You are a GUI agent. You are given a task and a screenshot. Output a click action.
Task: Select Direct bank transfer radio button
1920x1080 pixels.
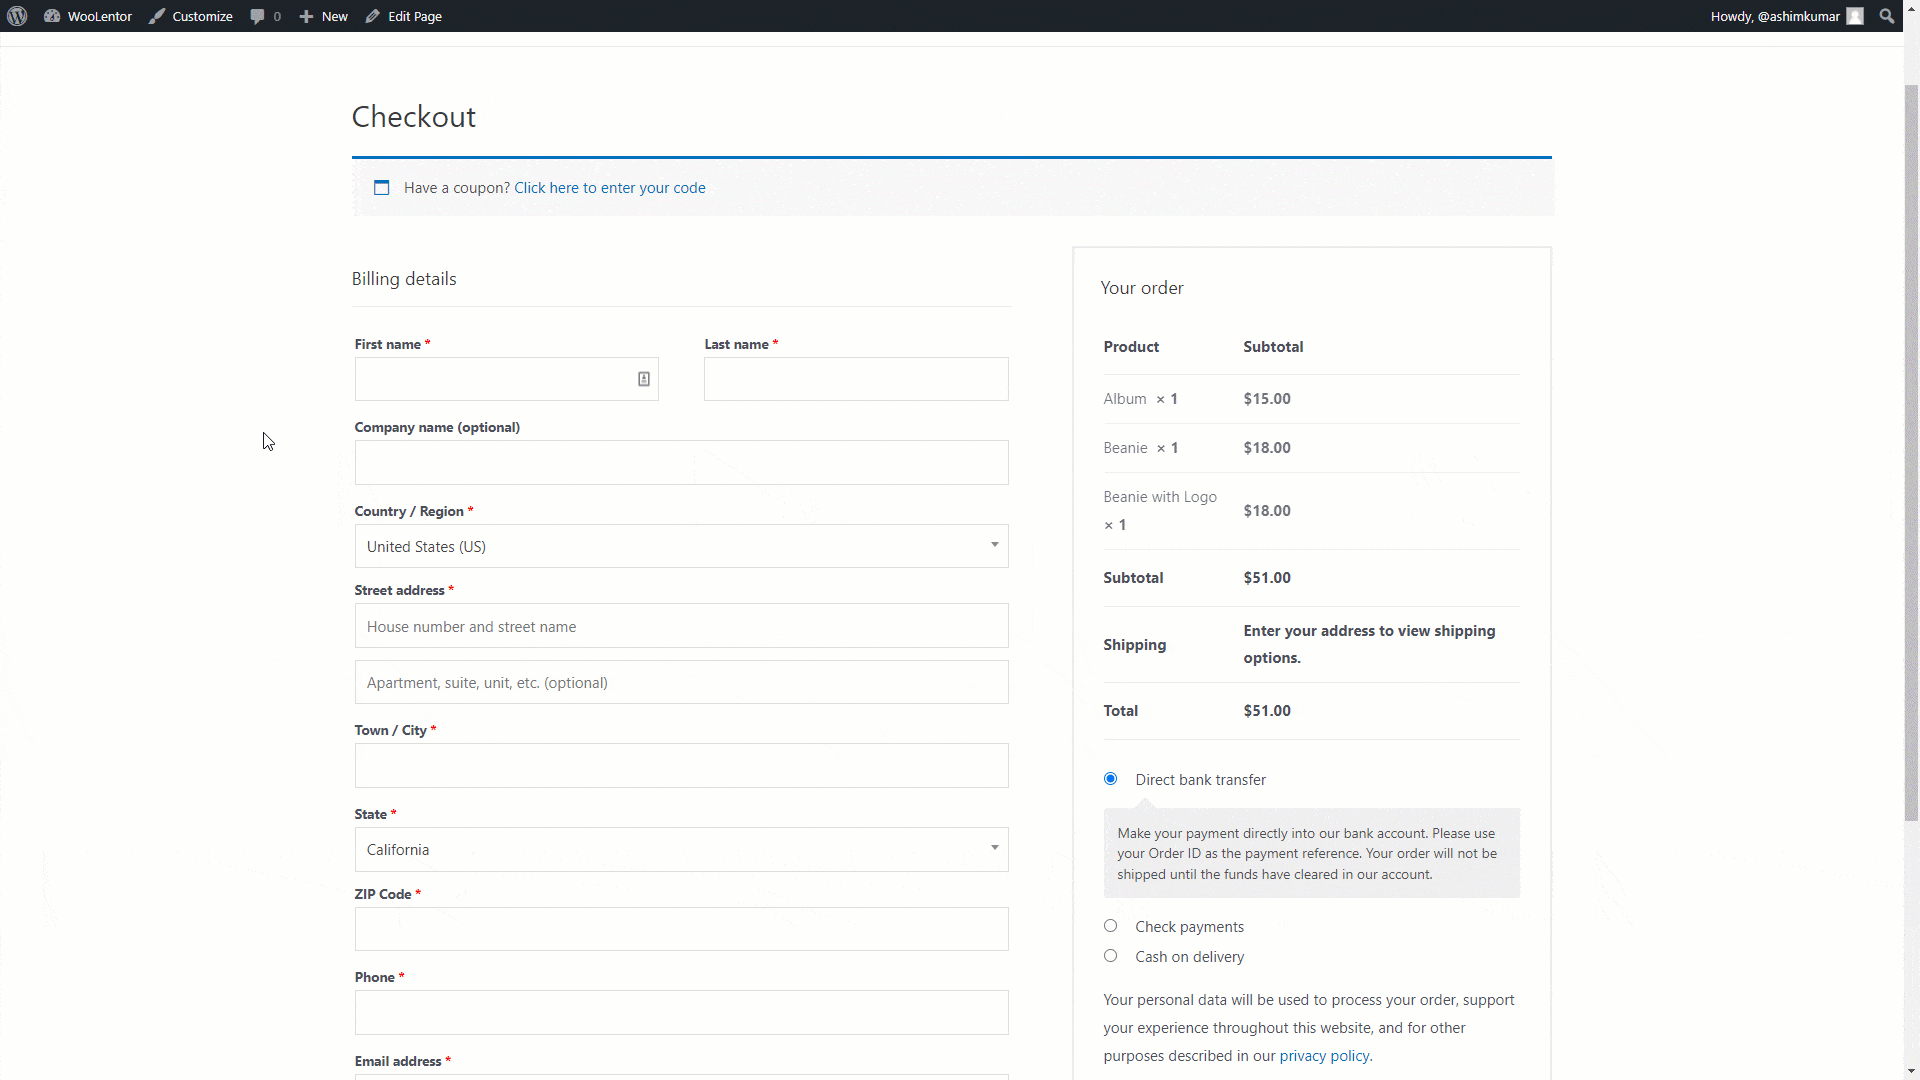1109,778
